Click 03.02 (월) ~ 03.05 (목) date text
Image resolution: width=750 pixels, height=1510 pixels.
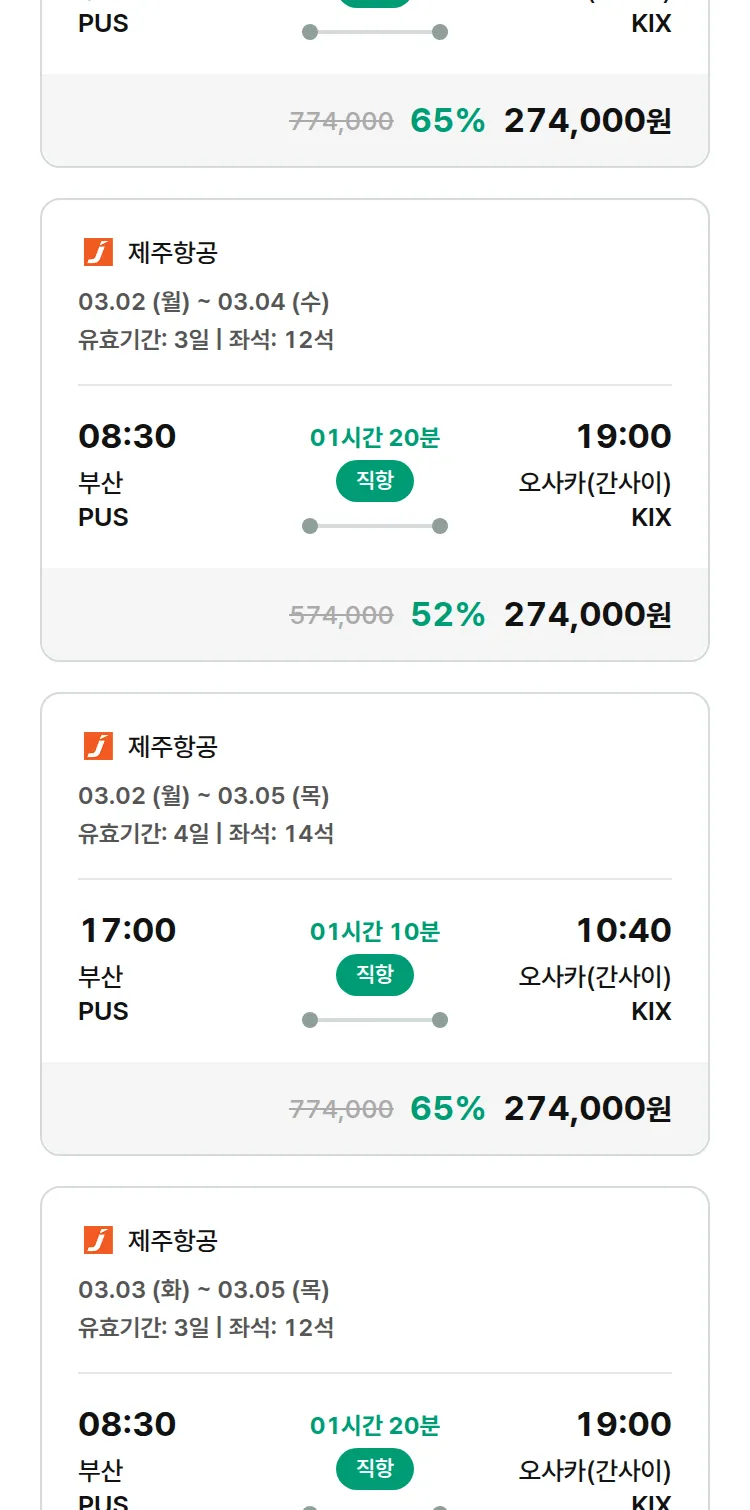(x=203, y=796)
